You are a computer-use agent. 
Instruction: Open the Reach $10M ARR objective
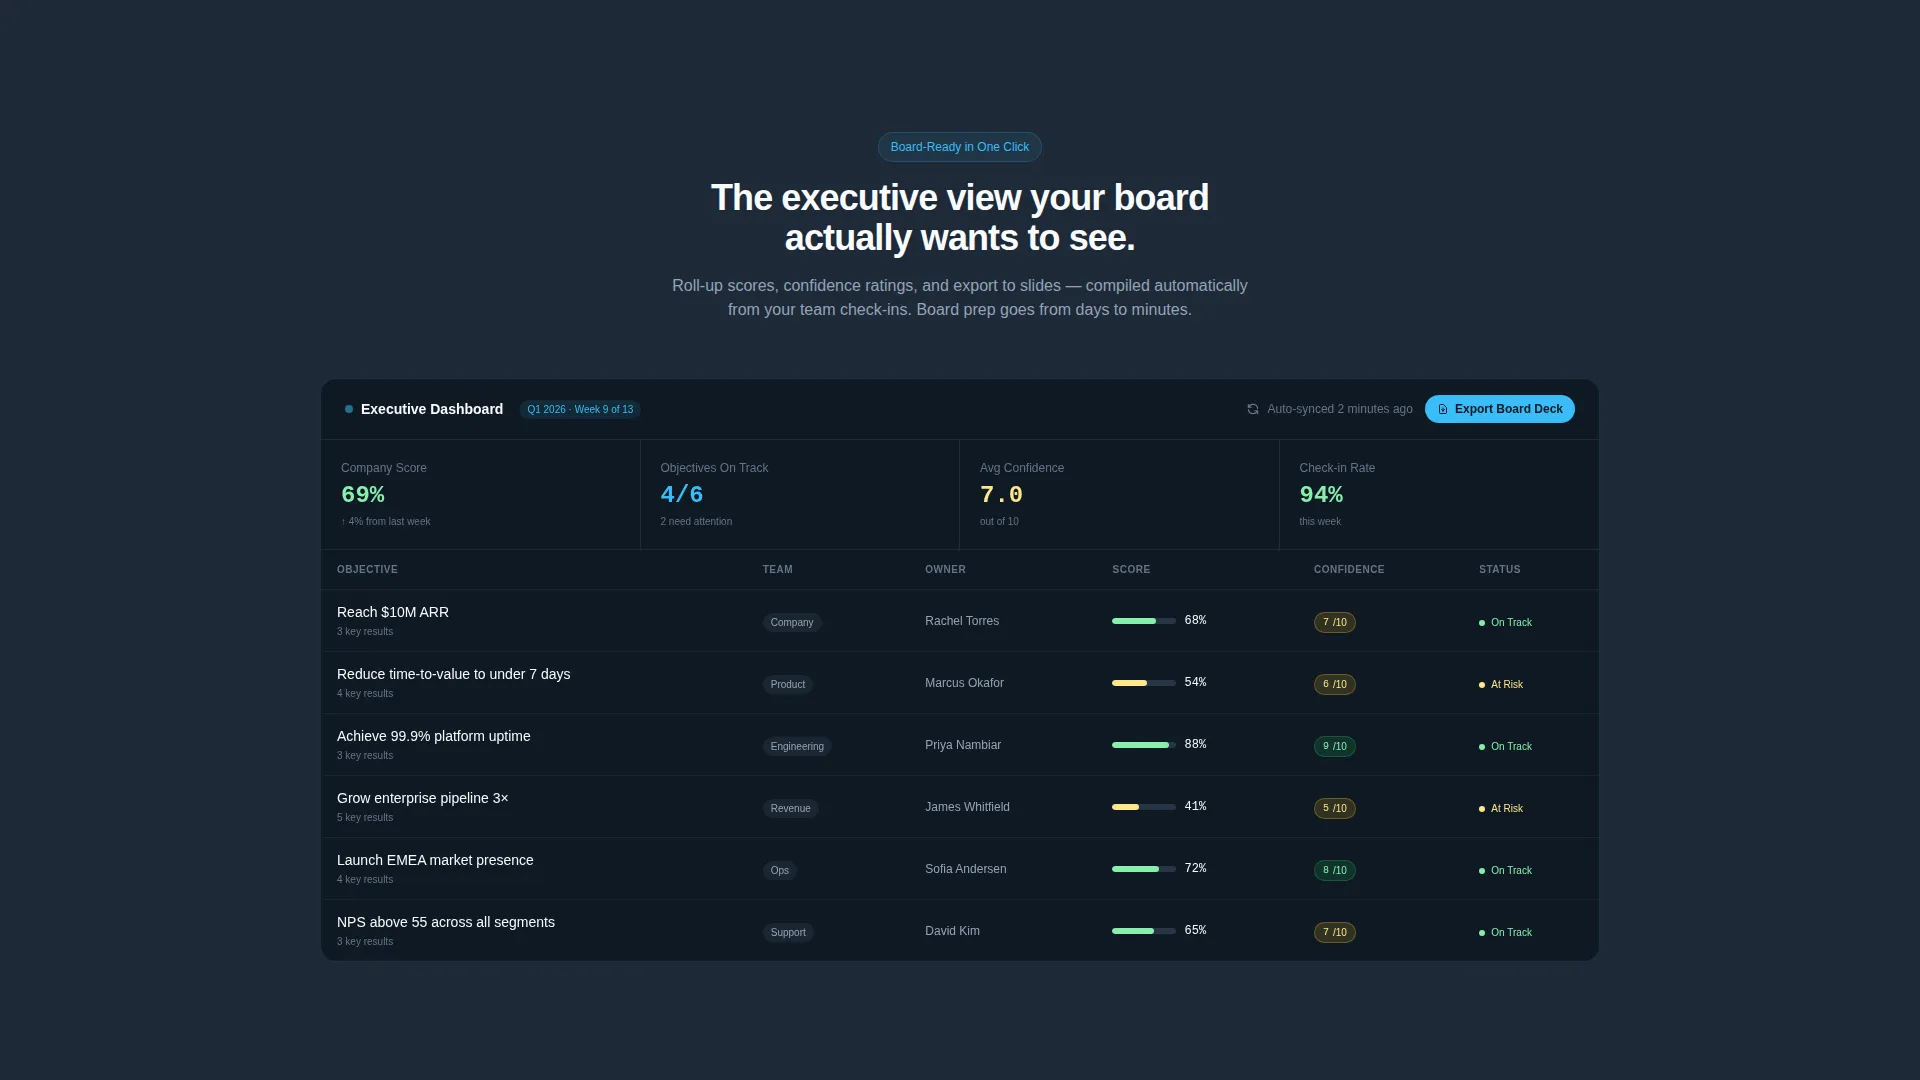[x=393, y=612]
